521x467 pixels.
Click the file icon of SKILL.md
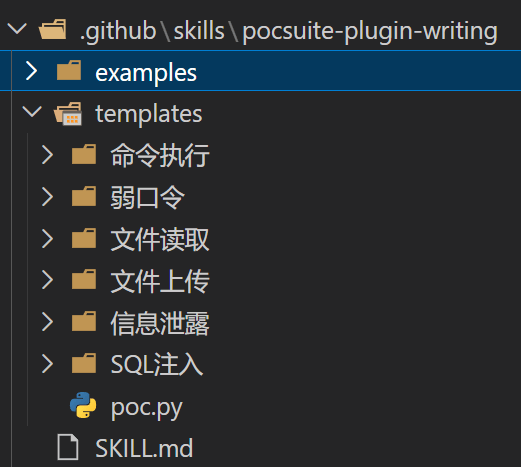[68, 447]
